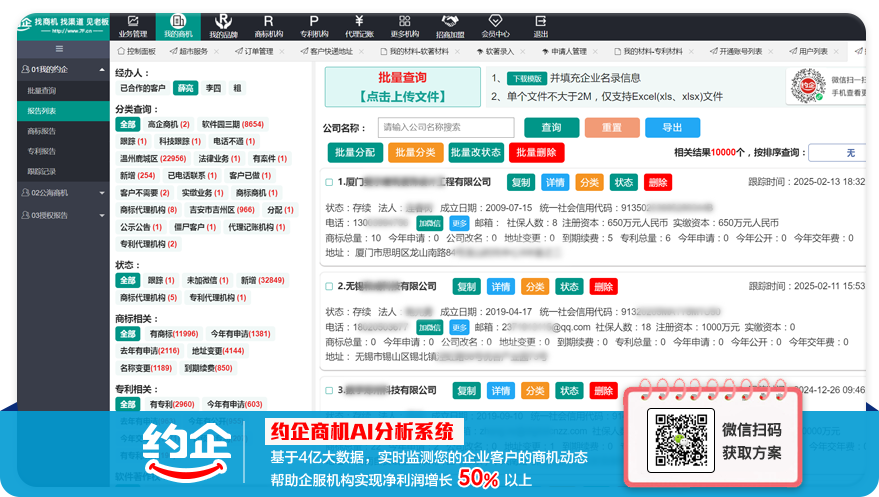Open 批量查询 in the sidebar

pyautogui.click(x=63, y=90)
